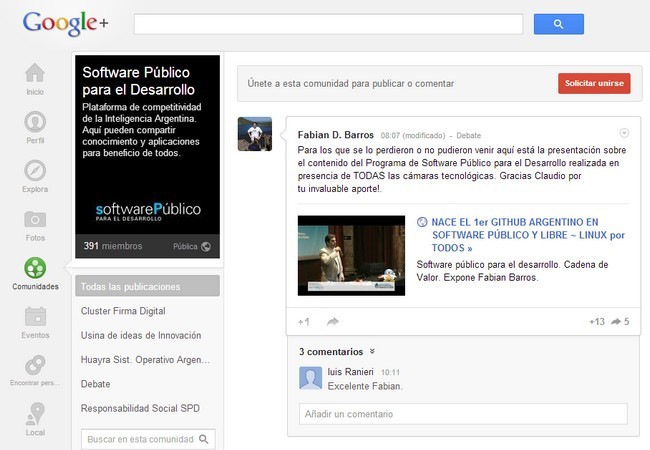Screen dimensions: 650x450
Task: Click the Solicitar unirse button
Action: point(594,83)
